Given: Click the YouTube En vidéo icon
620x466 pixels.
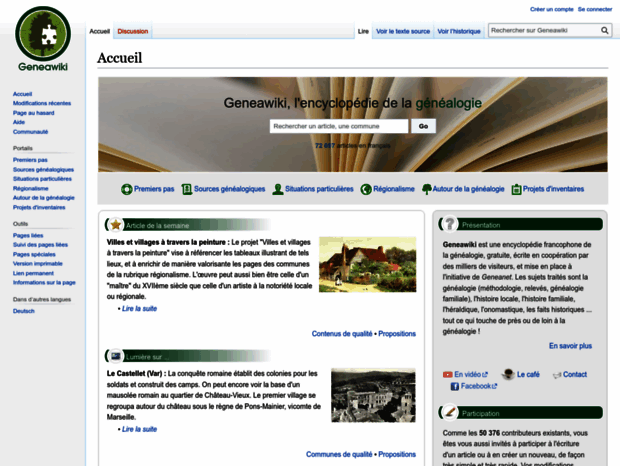Looking at the screenshot, I should 447,375.
